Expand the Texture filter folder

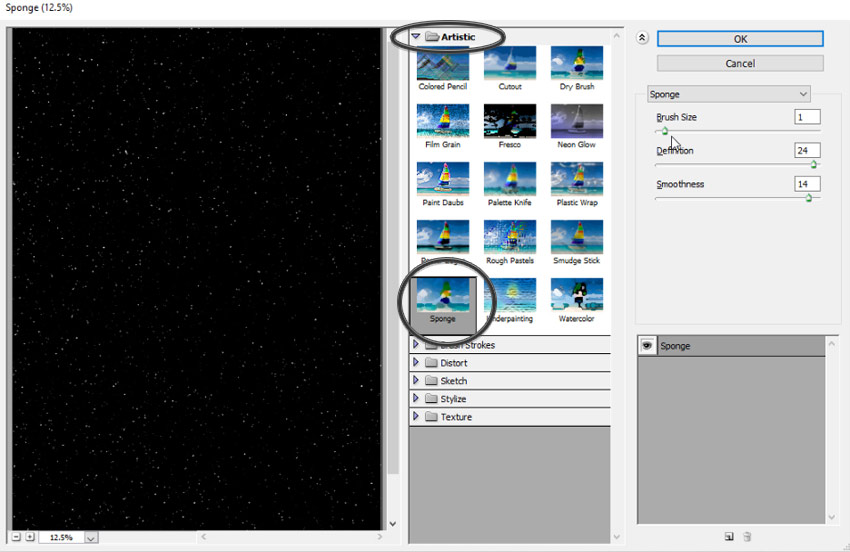(416, 416)
